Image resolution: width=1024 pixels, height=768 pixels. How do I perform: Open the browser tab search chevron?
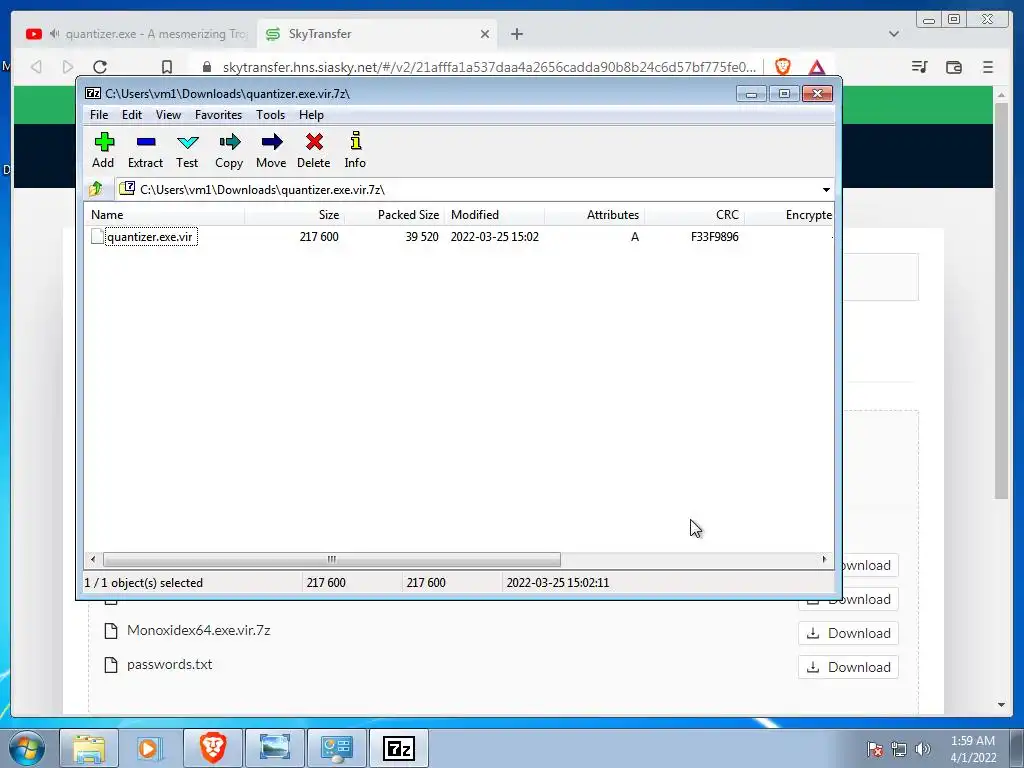(x=894, y=34)
